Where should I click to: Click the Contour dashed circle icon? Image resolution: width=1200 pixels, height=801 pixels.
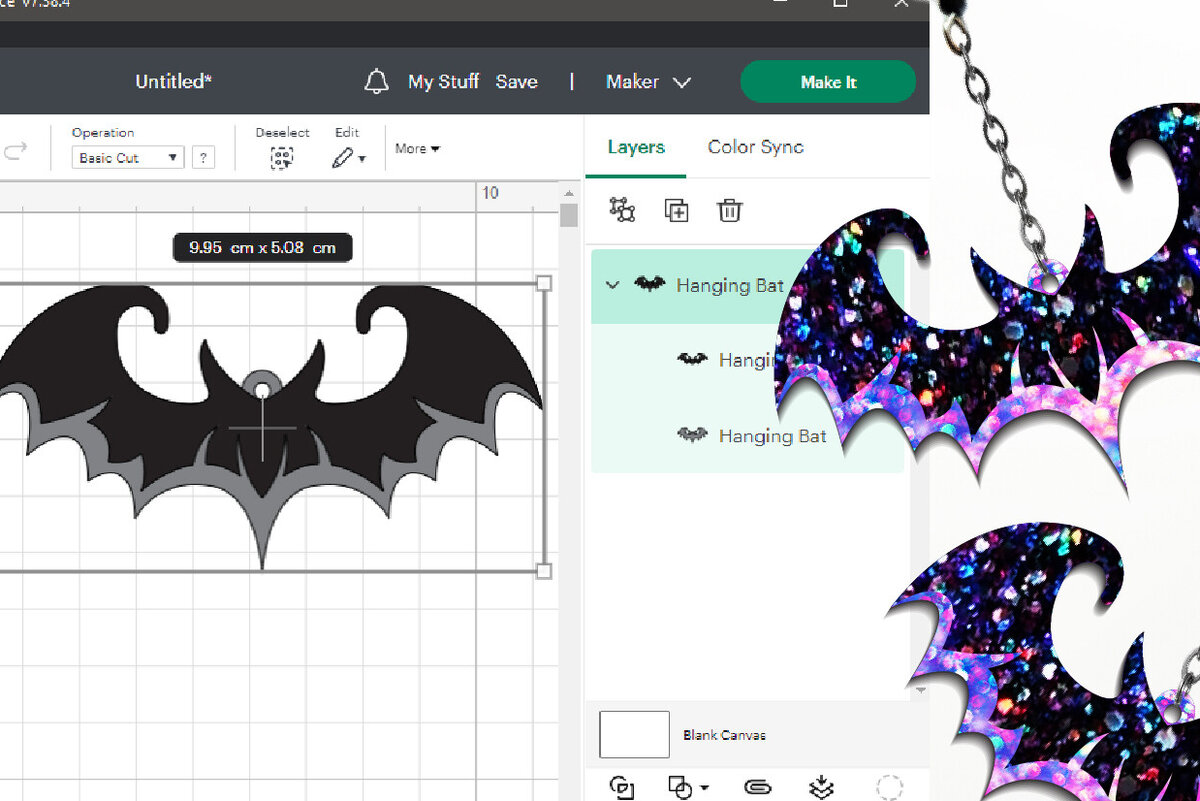coord(889,787)
